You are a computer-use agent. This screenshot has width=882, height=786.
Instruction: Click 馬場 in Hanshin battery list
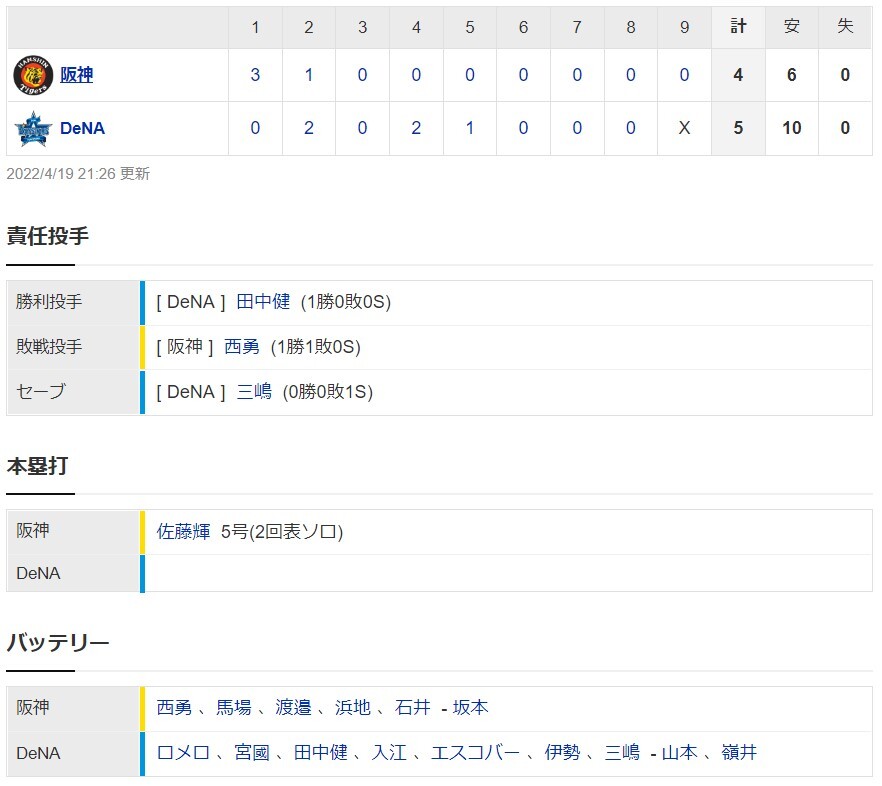234,707
